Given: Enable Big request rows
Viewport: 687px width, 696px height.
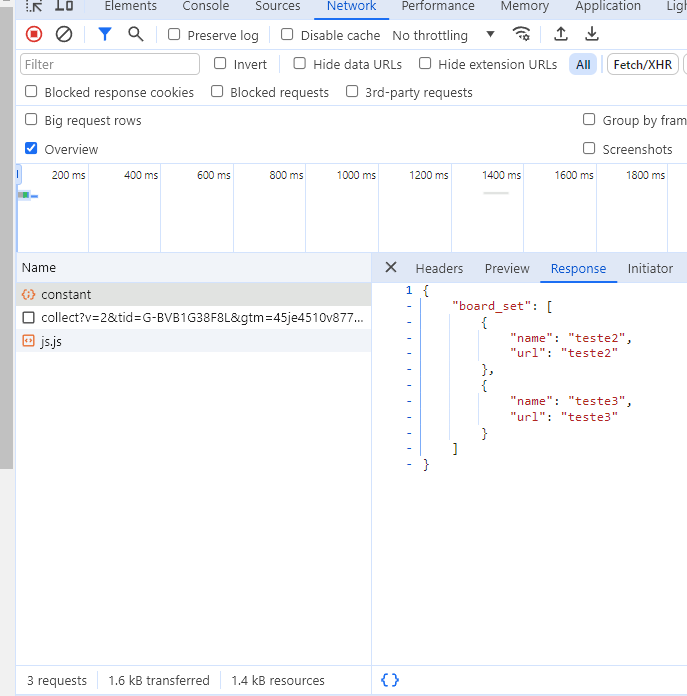Looking at the screenshot, I should tap(31, 119).
